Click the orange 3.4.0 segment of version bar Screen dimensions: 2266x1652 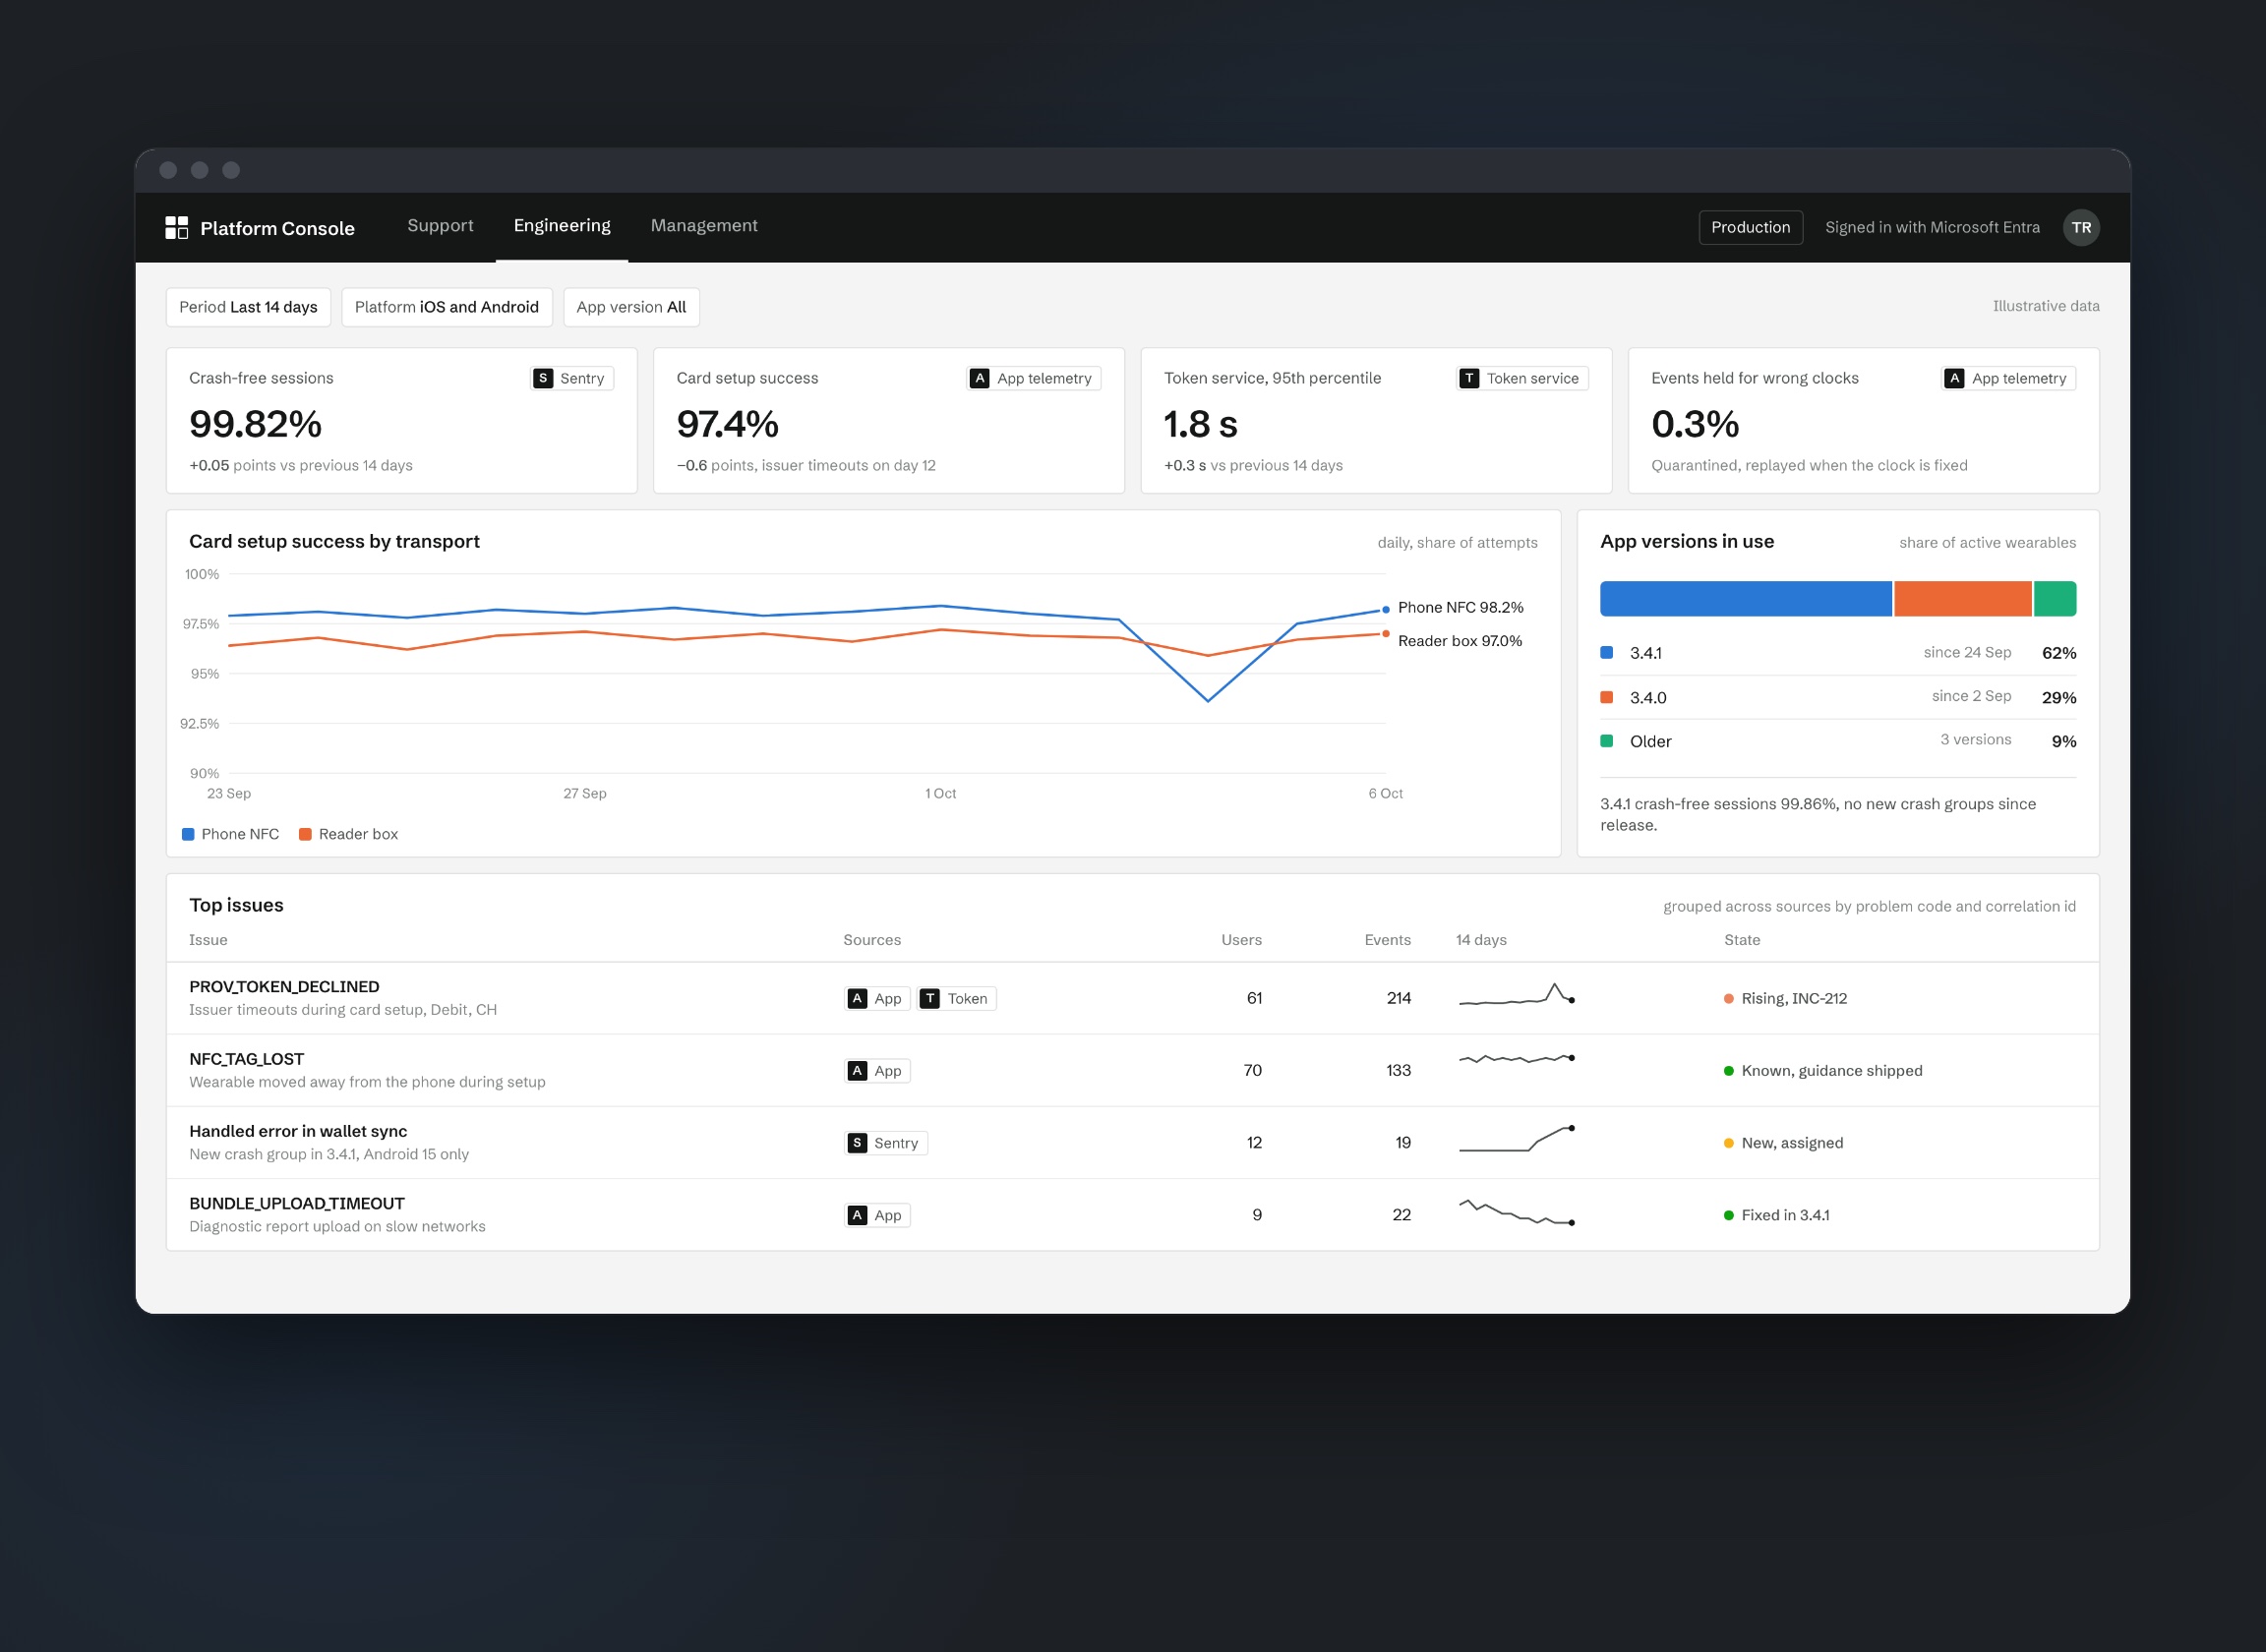(1963, 599)
